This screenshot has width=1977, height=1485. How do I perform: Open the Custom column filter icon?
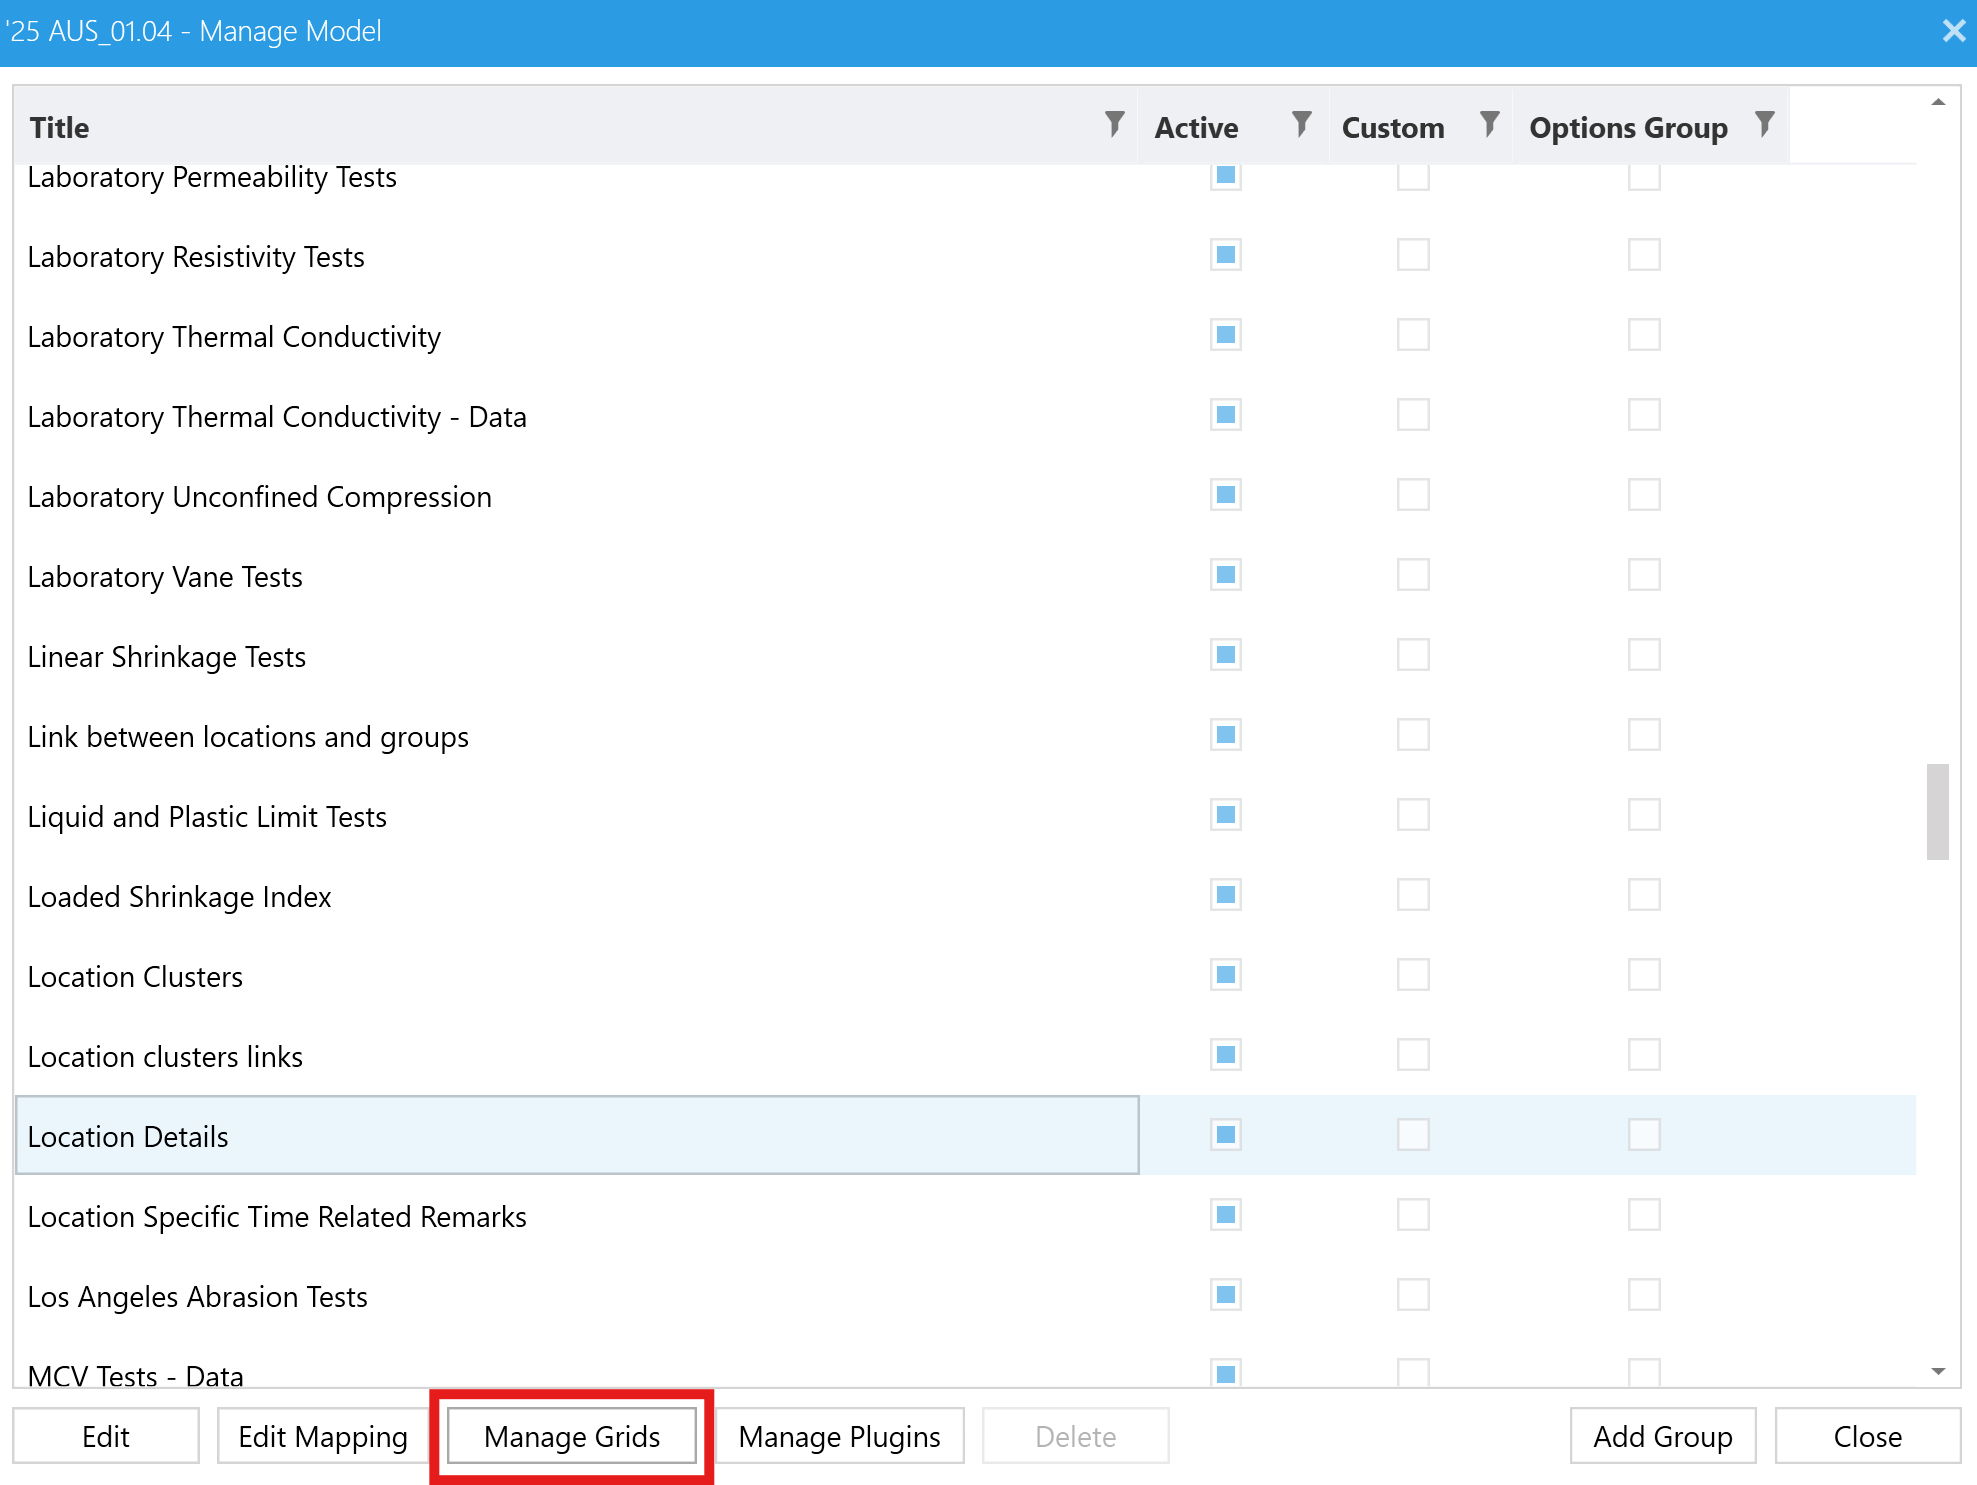[1489, 124]
